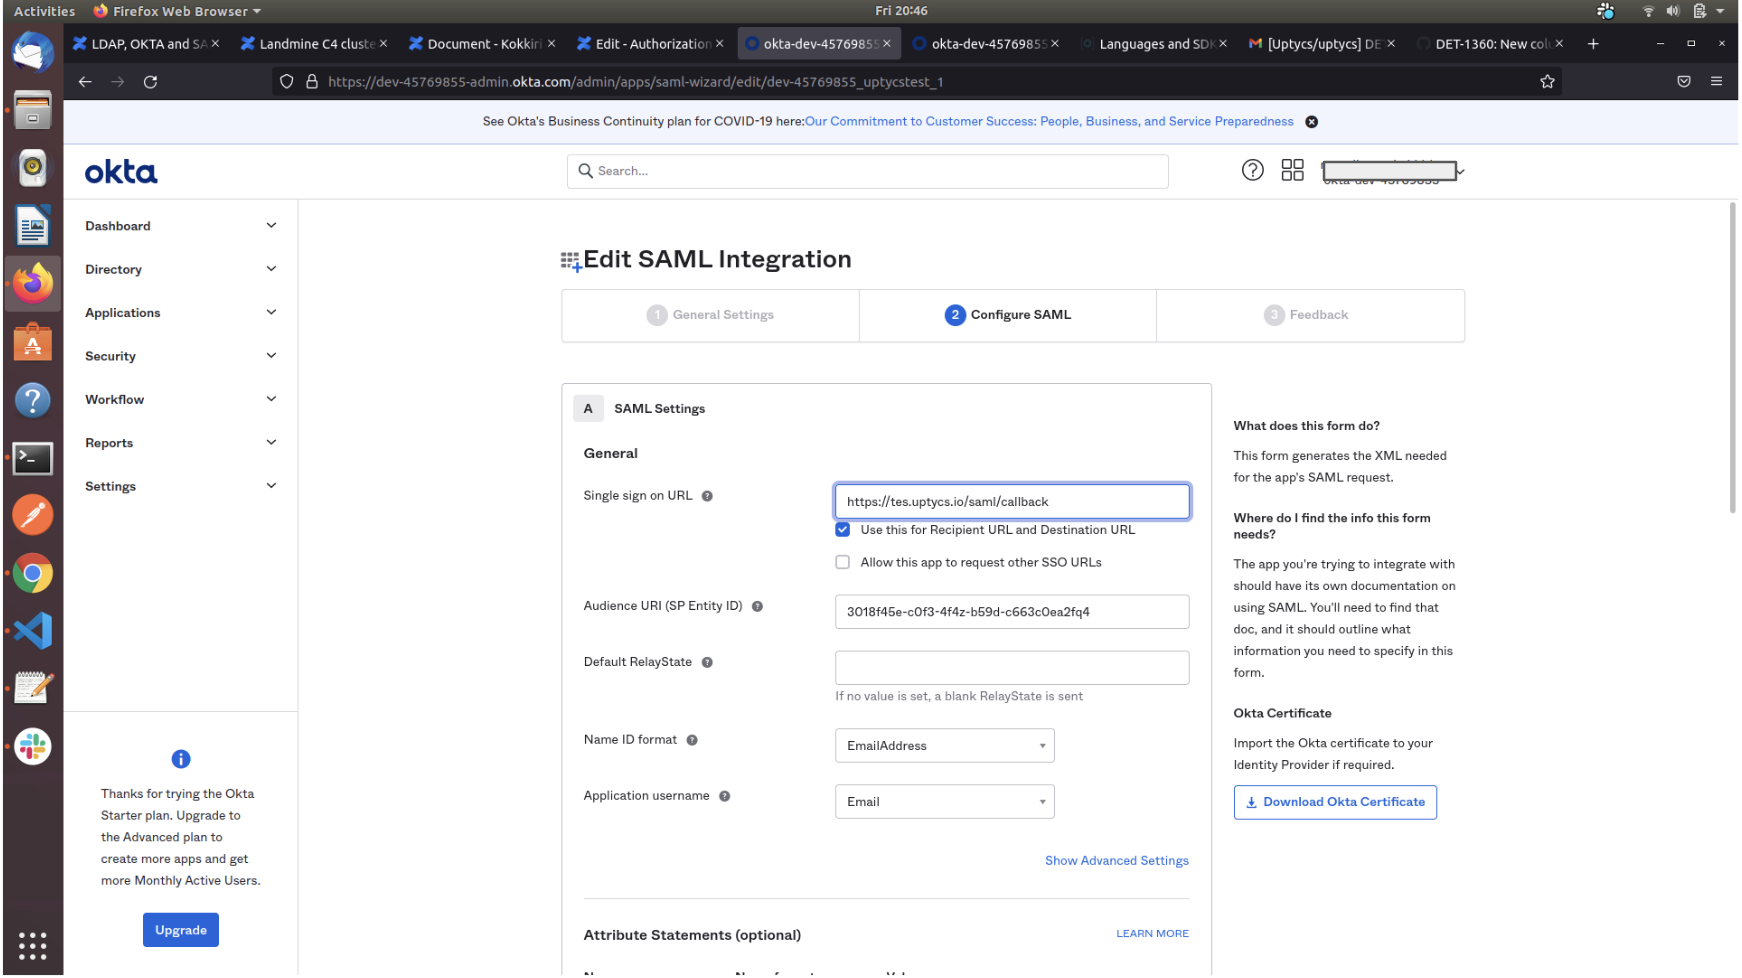Image resolution: width=1742 pixels, height=978 pixels.
Task: Uncheck Use this for Recipient URL checkbox
Action: click(843, 530)
